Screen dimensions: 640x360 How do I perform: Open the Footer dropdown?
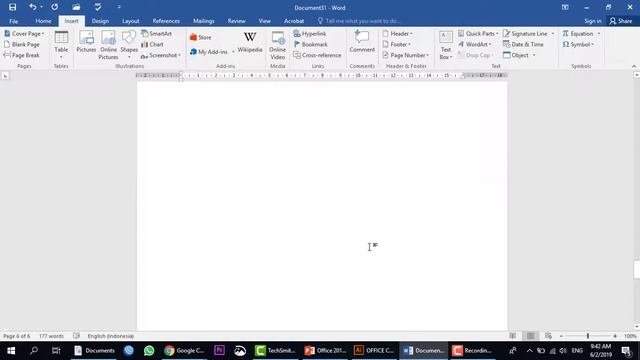coord(397,44)
